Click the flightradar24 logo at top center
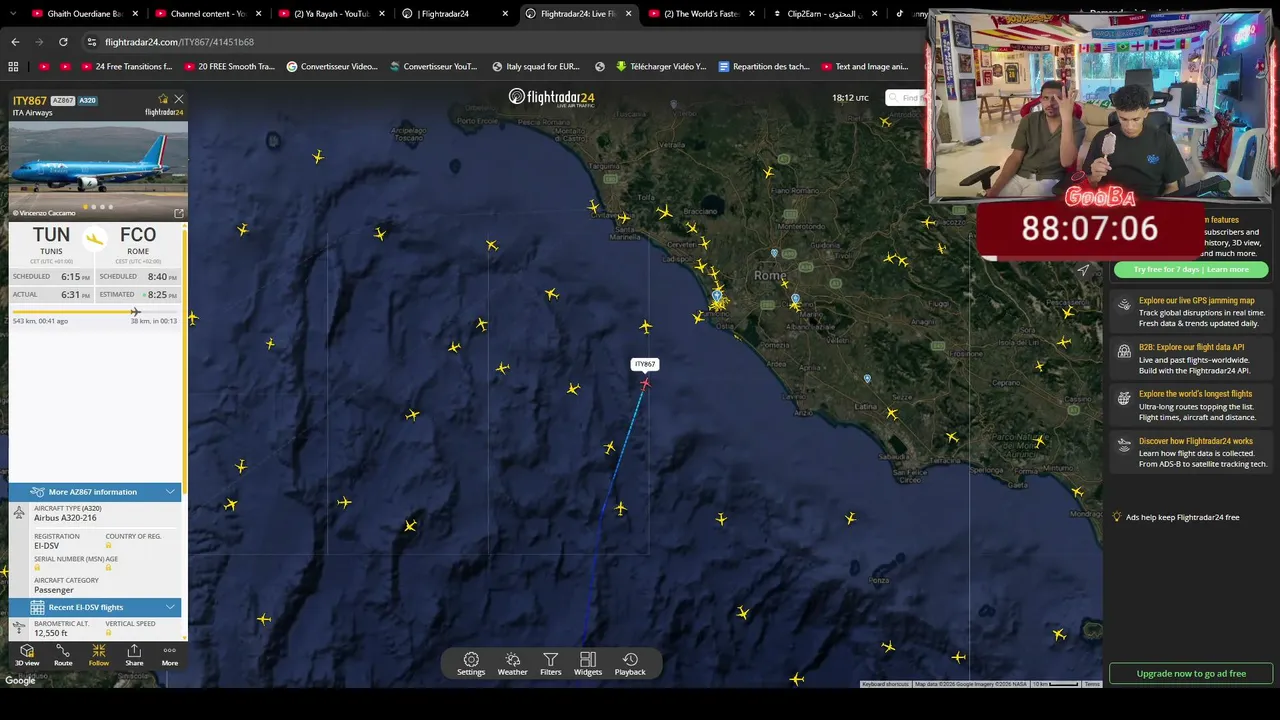This screenshot has width=1280, height=720. coord(551,97)
